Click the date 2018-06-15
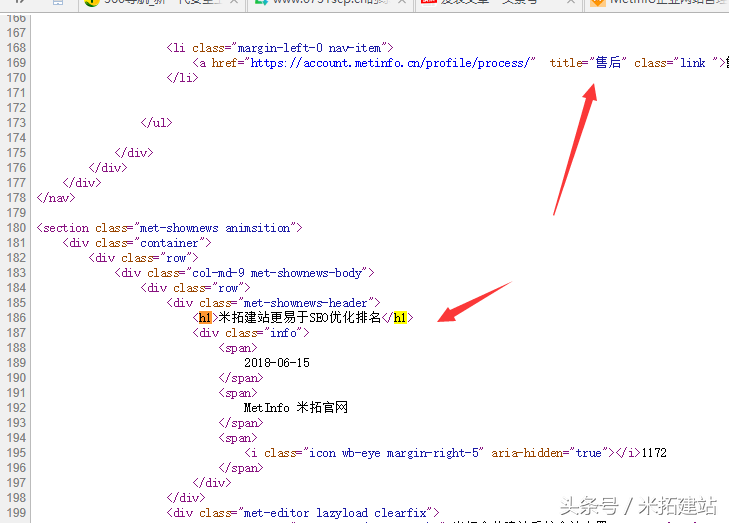Image resolution: width=729 pixels, height=523 pixels. coord(277,363)
